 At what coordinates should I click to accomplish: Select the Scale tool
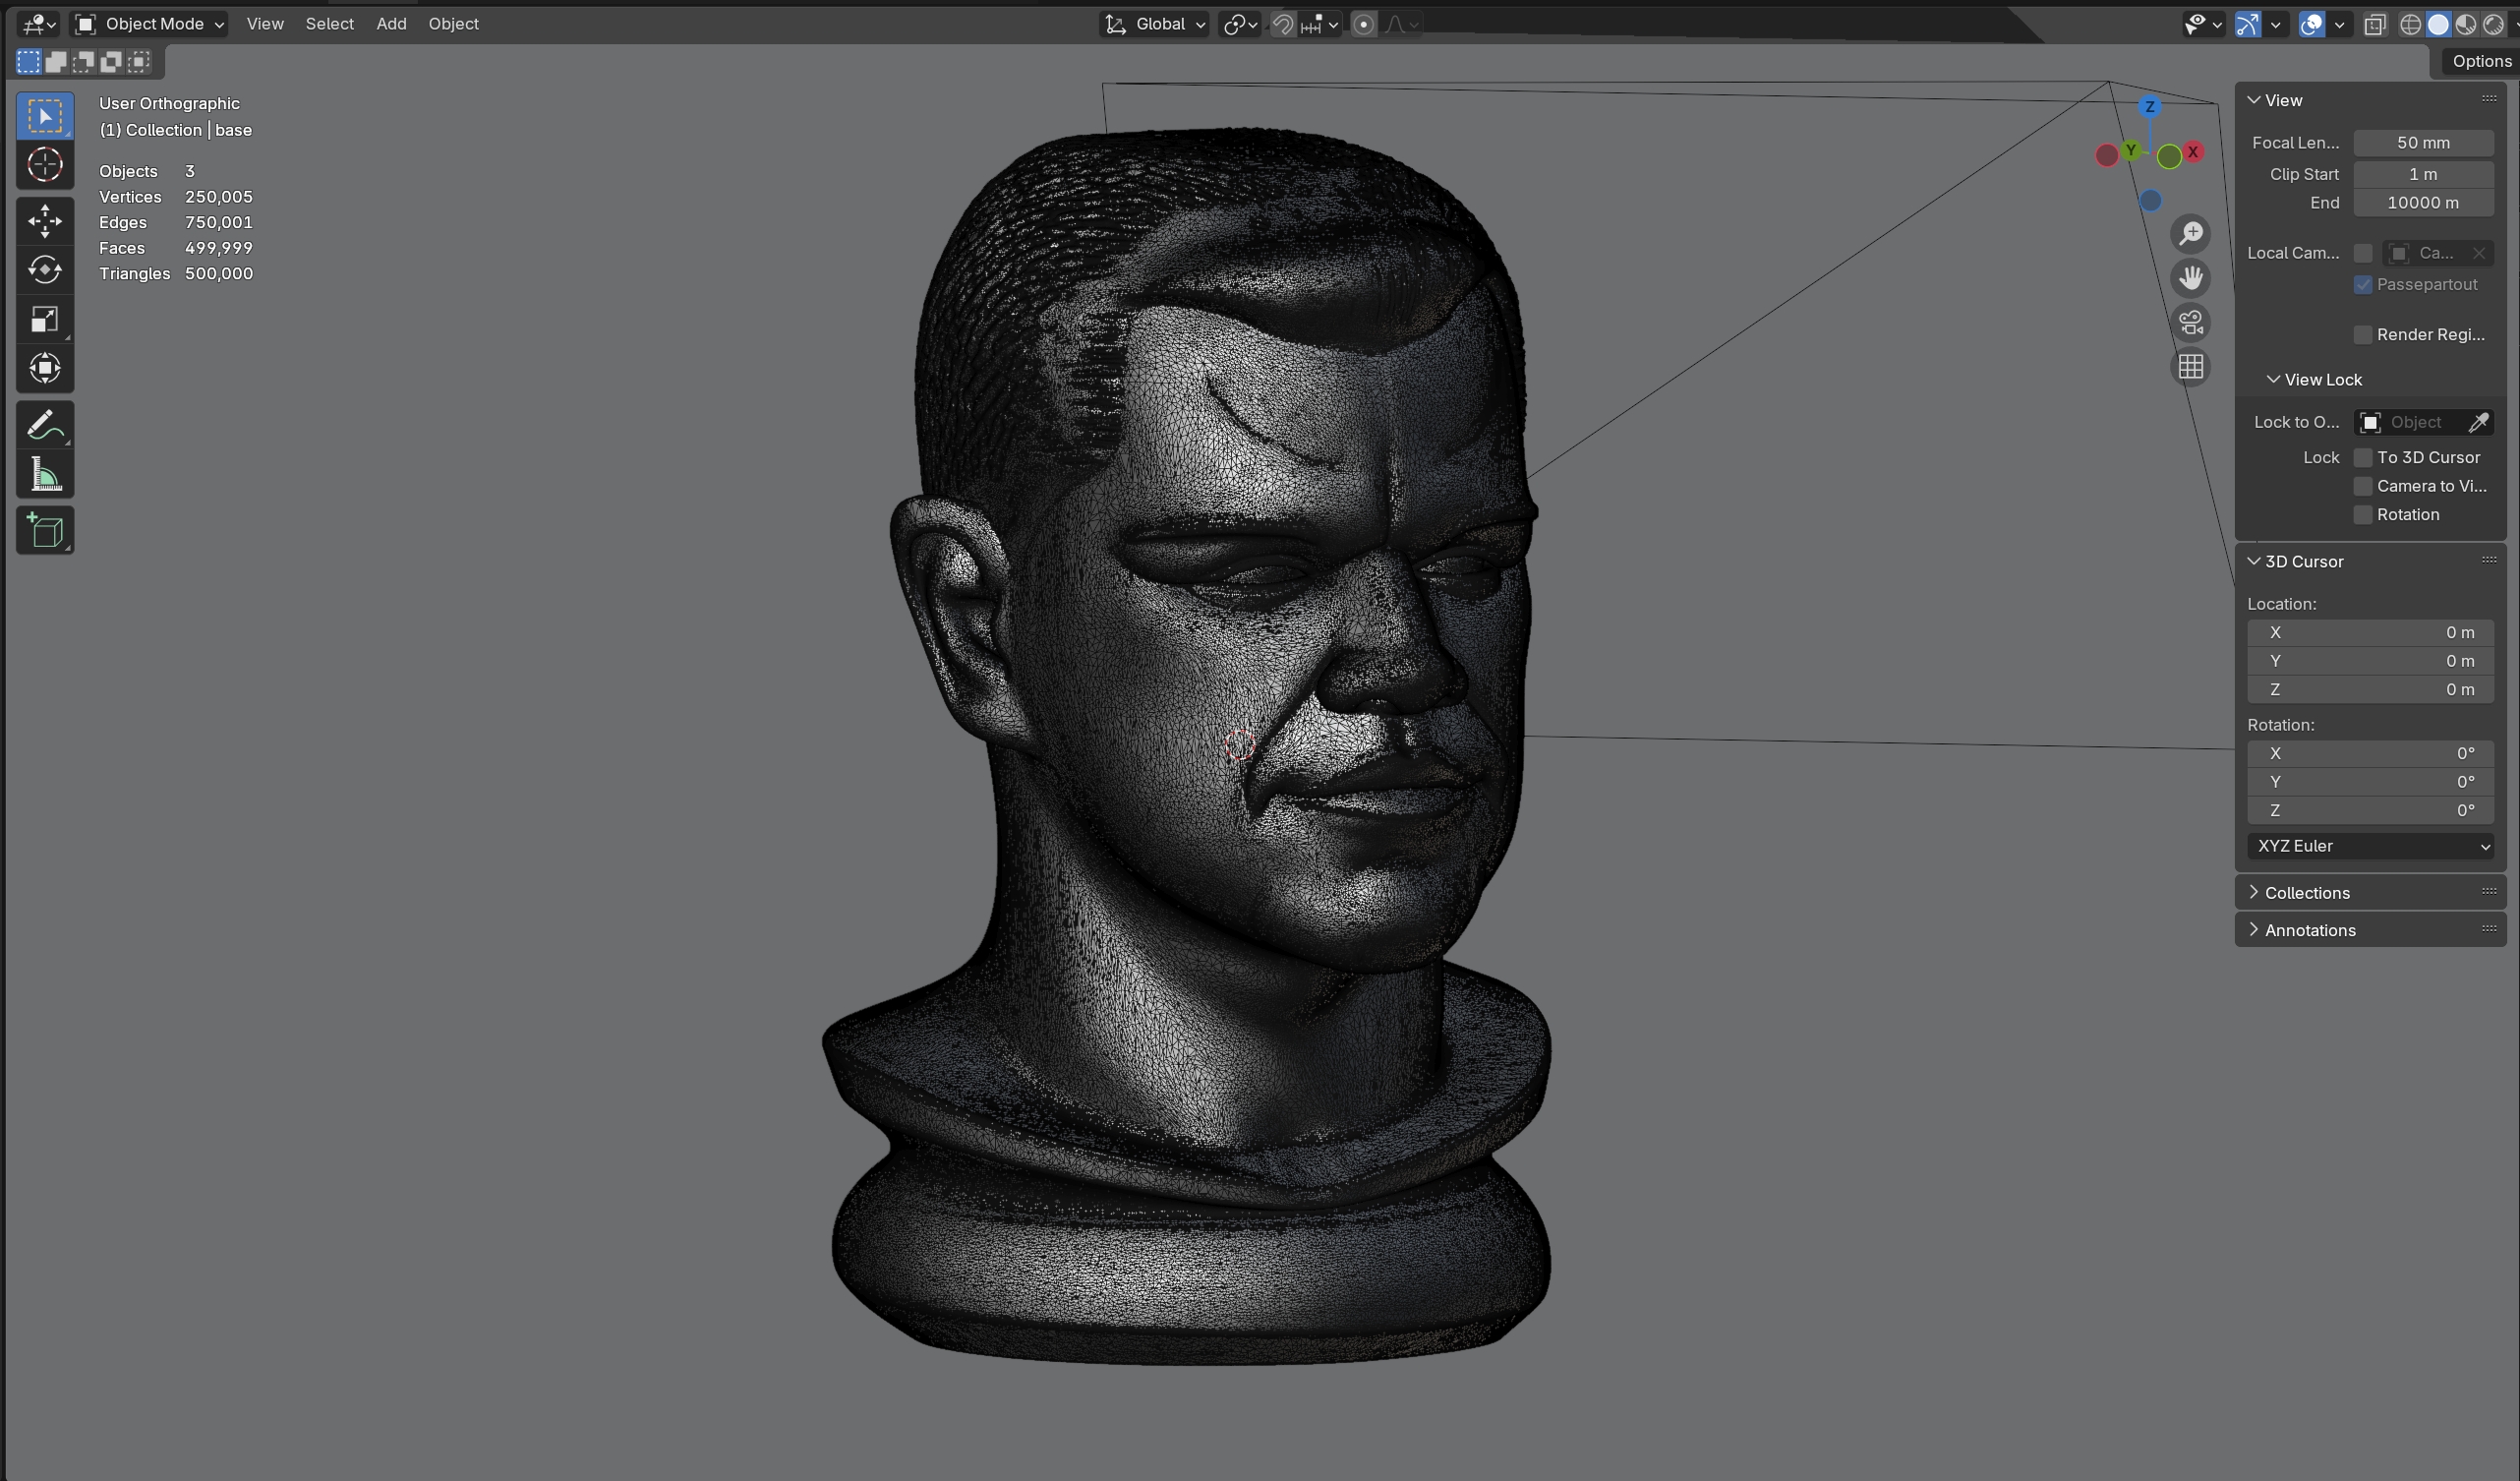pos(45,319)
